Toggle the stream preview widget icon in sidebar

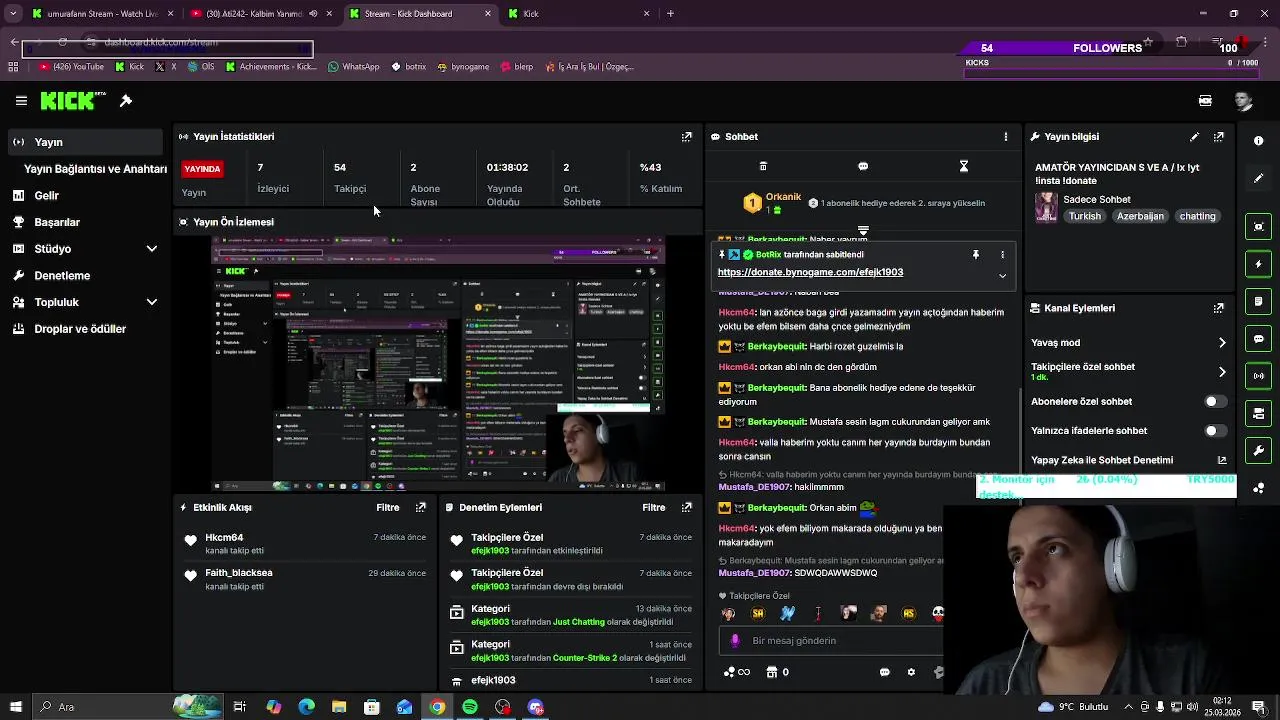(x=1259, y=227)
